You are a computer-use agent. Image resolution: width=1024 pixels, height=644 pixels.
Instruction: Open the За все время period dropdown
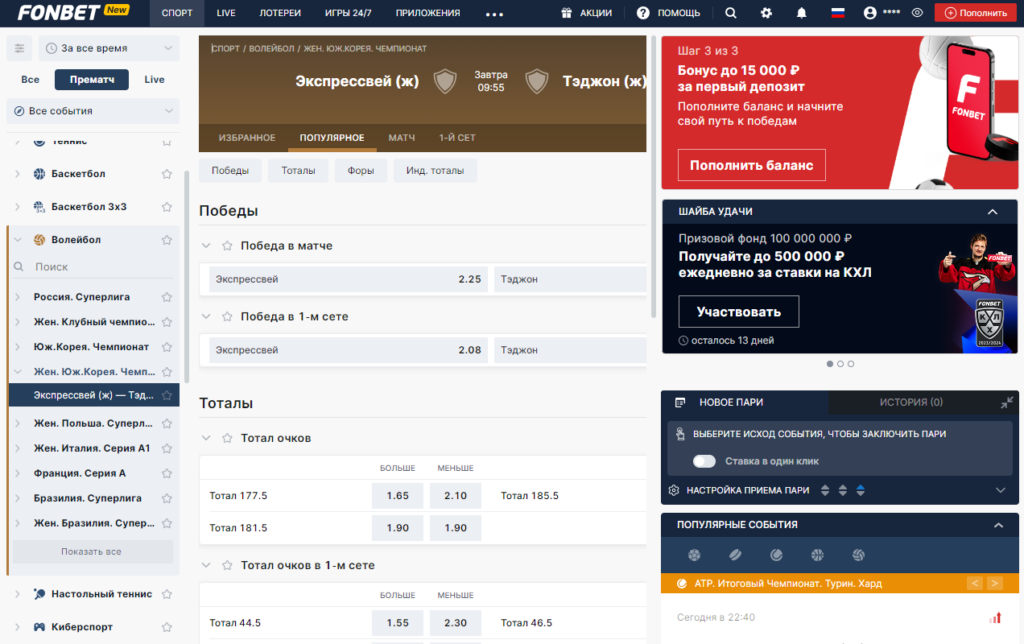pyautogui.click(x=109, y=48)
